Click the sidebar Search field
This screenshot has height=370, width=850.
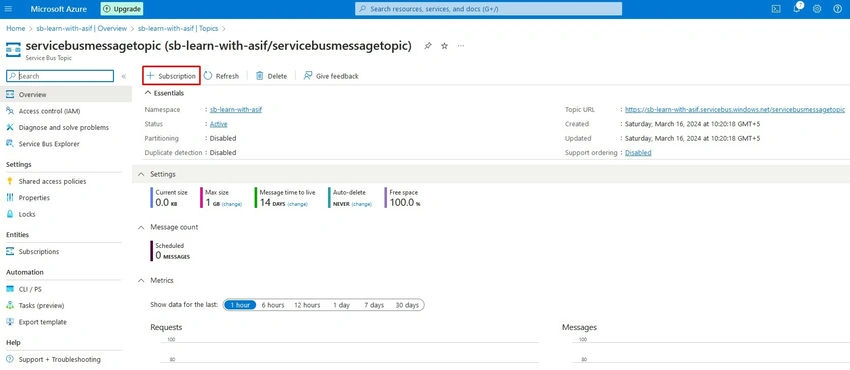tap(60, 76)
